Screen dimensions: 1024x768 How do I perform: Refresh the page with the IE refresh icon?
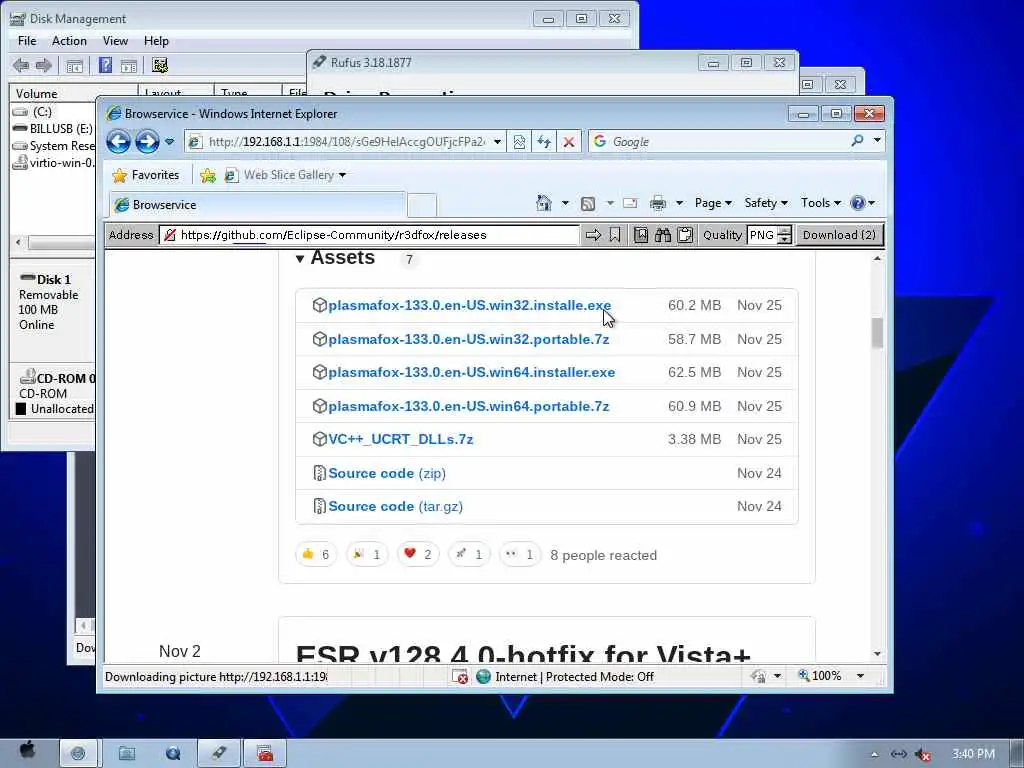(544, 142)
